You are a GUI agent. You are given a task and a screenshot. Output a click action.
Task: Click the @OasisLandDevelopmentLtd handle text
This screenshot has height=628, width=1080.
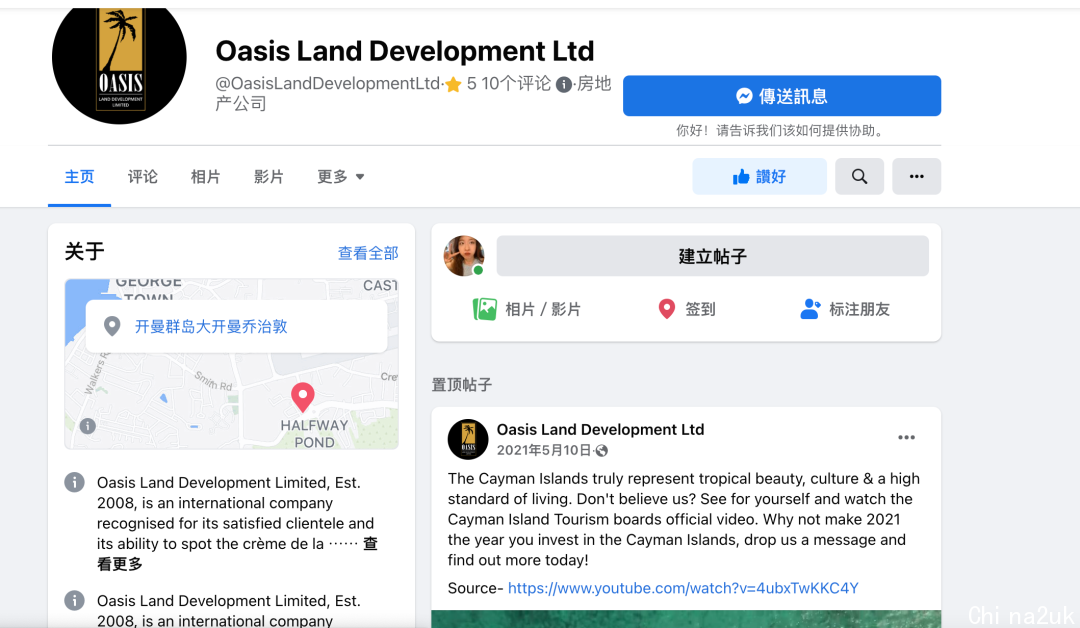point(328,83)
